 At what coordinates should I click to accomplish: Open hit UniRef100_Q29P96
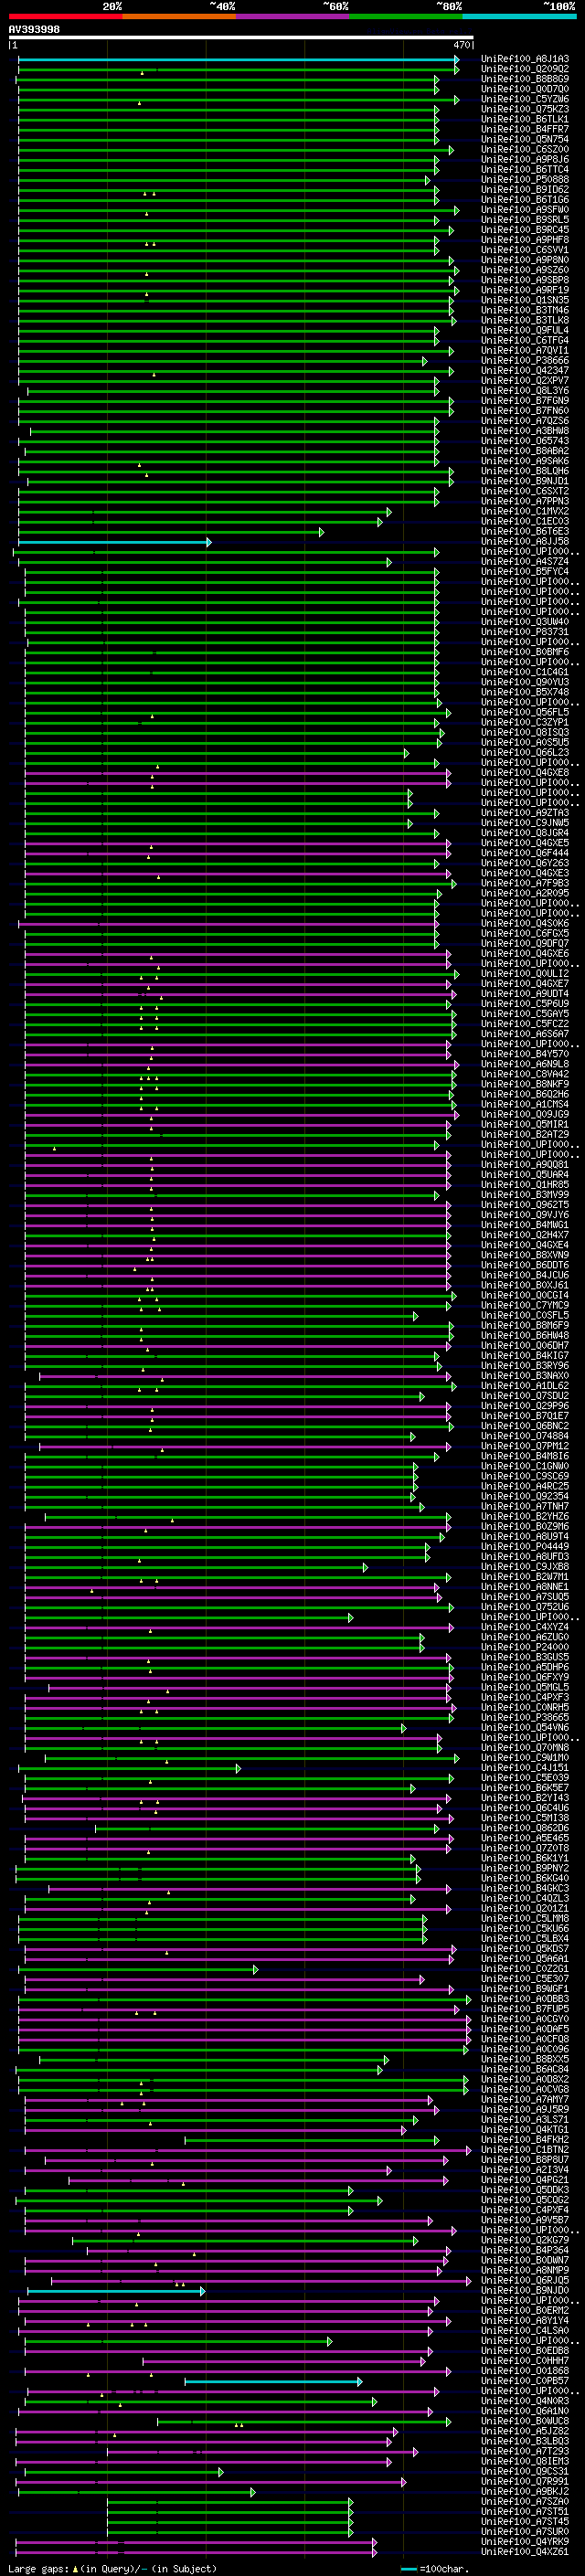pos(525,1406)
